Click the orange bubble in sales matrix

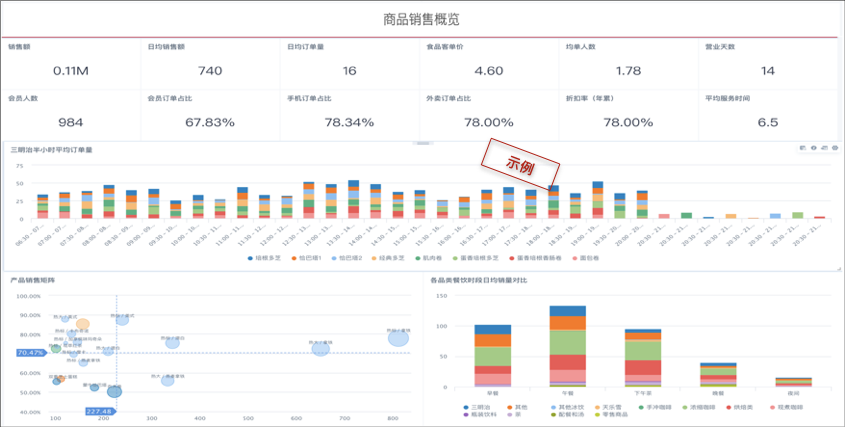click(82, 324)
